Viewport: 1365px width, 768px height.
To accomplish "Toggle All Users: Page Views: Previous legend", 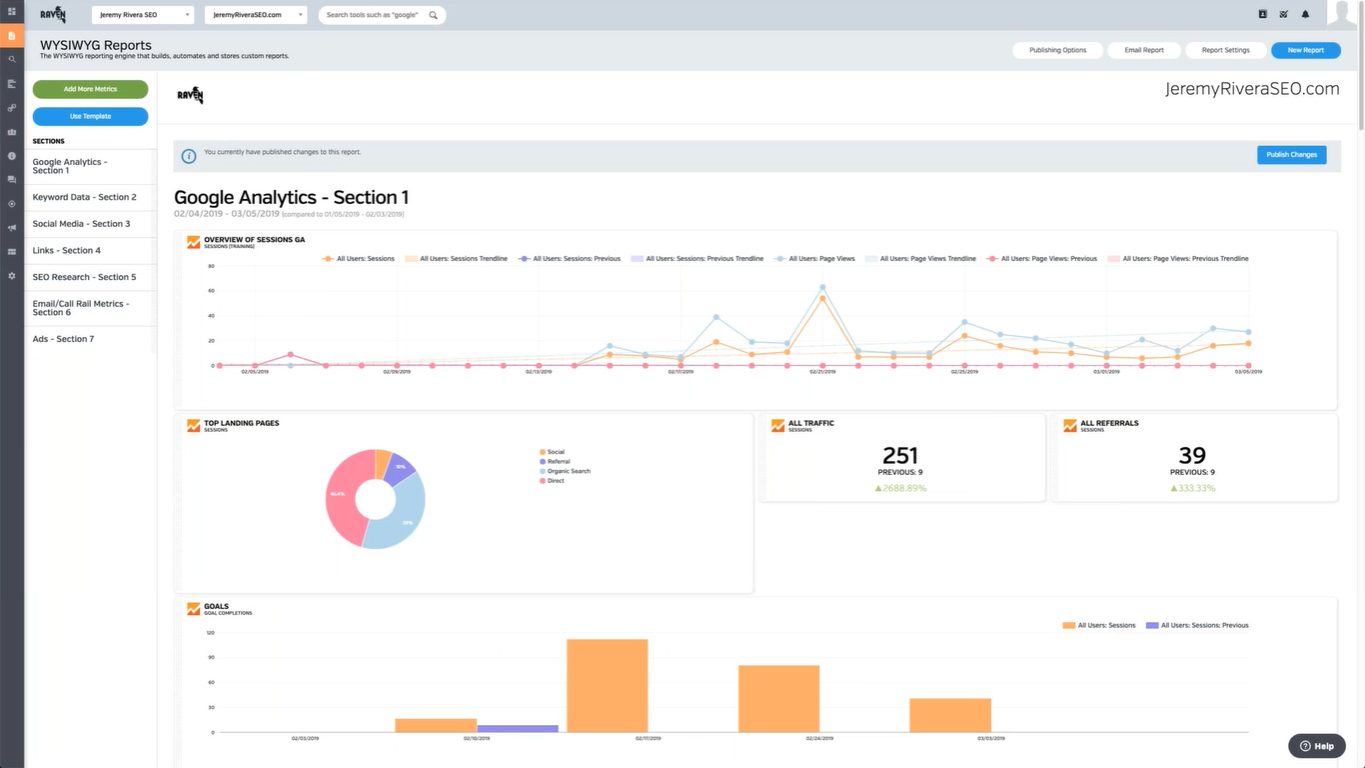I will click(1041, 258).
